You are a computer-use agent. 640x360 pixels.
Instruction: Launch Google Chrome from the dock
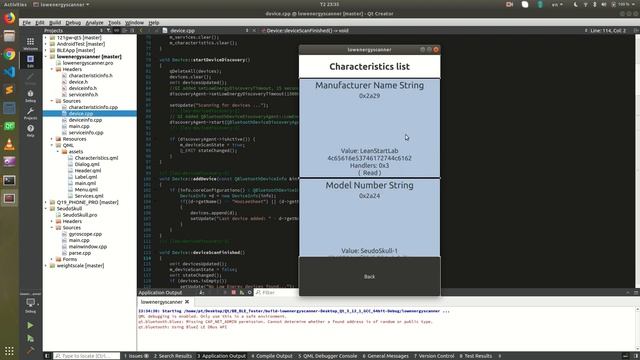coord(9,54)
